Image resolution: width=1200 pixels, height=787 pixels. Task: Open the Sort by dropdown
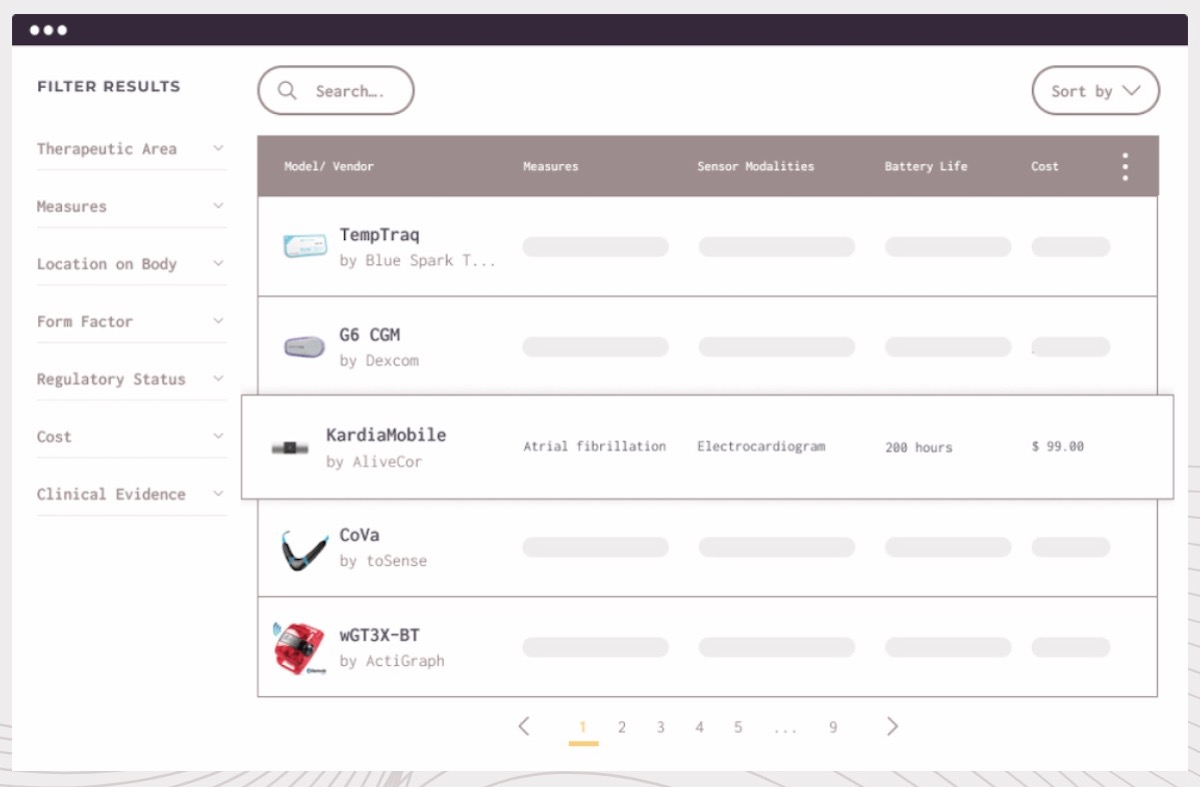pyautogui.click(x=1095, y=91)
